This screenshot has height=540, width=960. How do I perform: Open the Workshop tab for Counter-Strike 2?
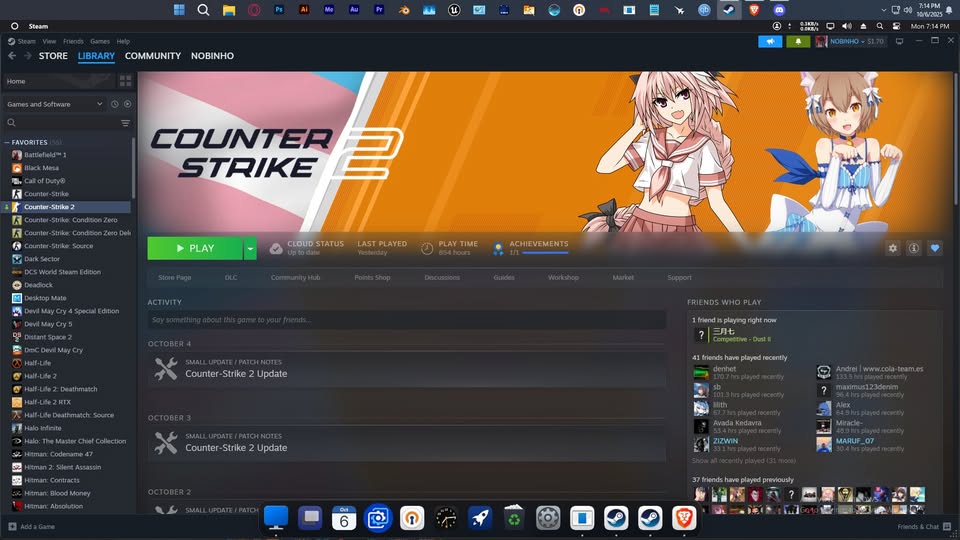563,277
